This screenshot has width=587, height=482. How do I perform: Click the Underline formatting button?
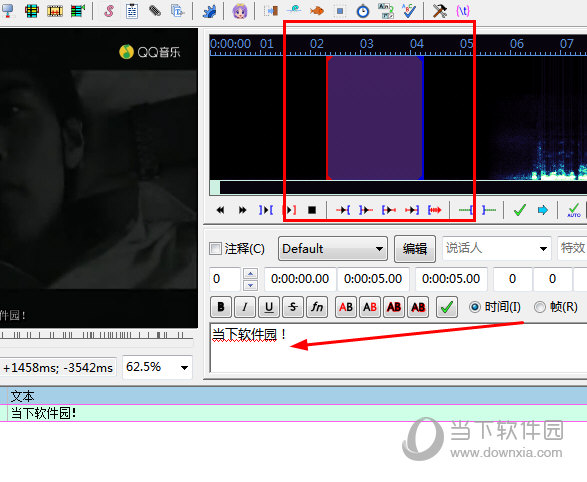pyautogui.click(x=269, y=307)
